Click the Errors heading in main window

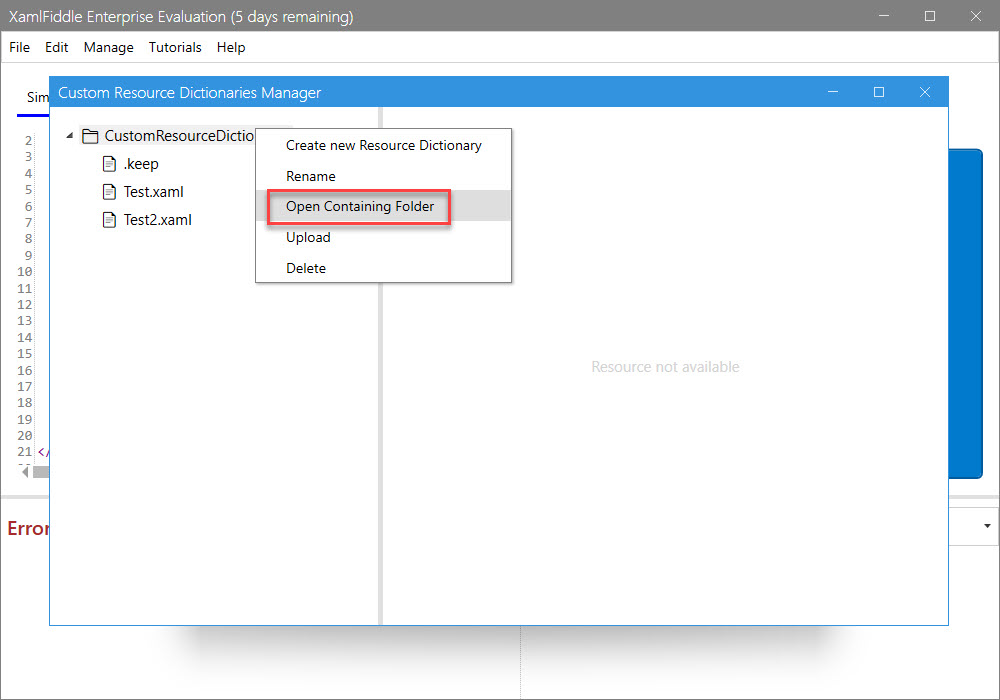(28, 528)
